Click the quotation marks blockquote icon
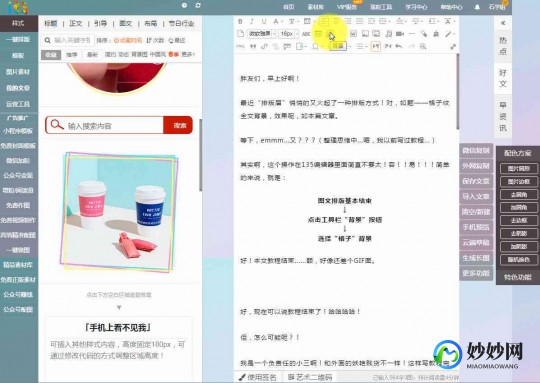The height and width of the screenshot is (383, 540). (252, 46)
